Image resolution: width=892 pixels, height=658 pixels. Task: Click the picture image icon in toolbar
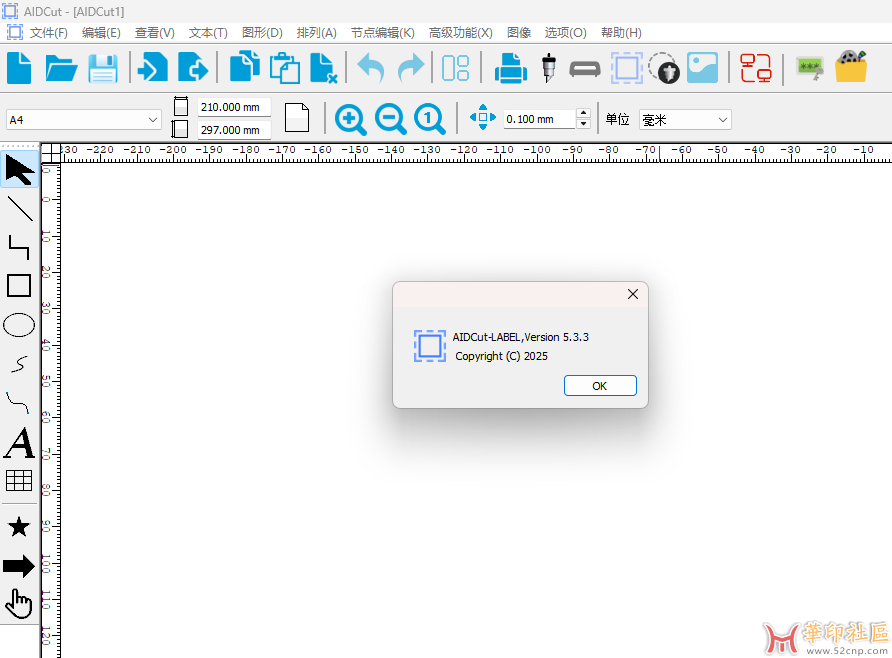click(x=703, y=68)
